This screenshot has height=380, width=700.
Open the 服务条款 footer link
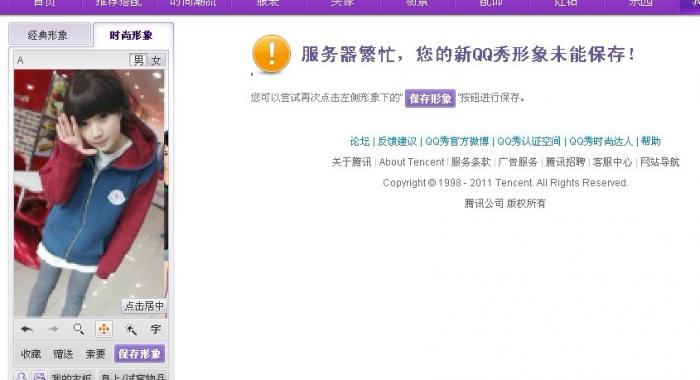click(471, 162)
